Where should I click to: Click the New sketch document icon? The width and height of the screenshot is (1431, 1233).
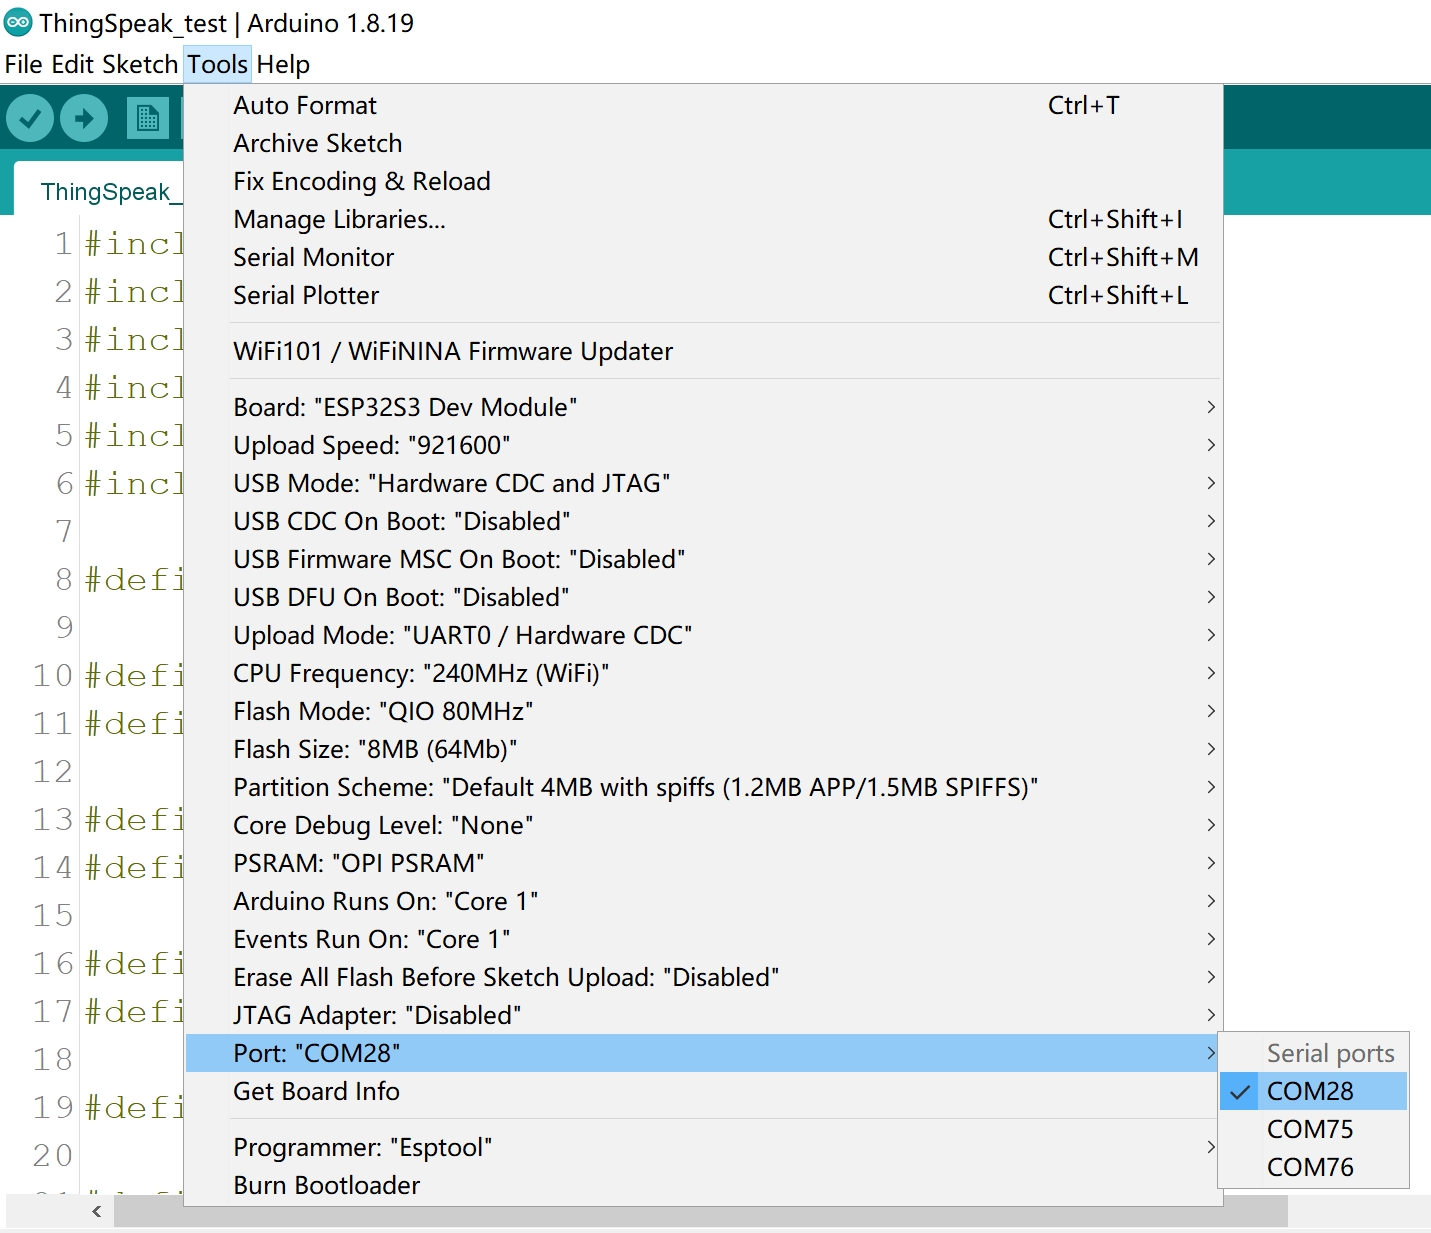pos(148,119)
